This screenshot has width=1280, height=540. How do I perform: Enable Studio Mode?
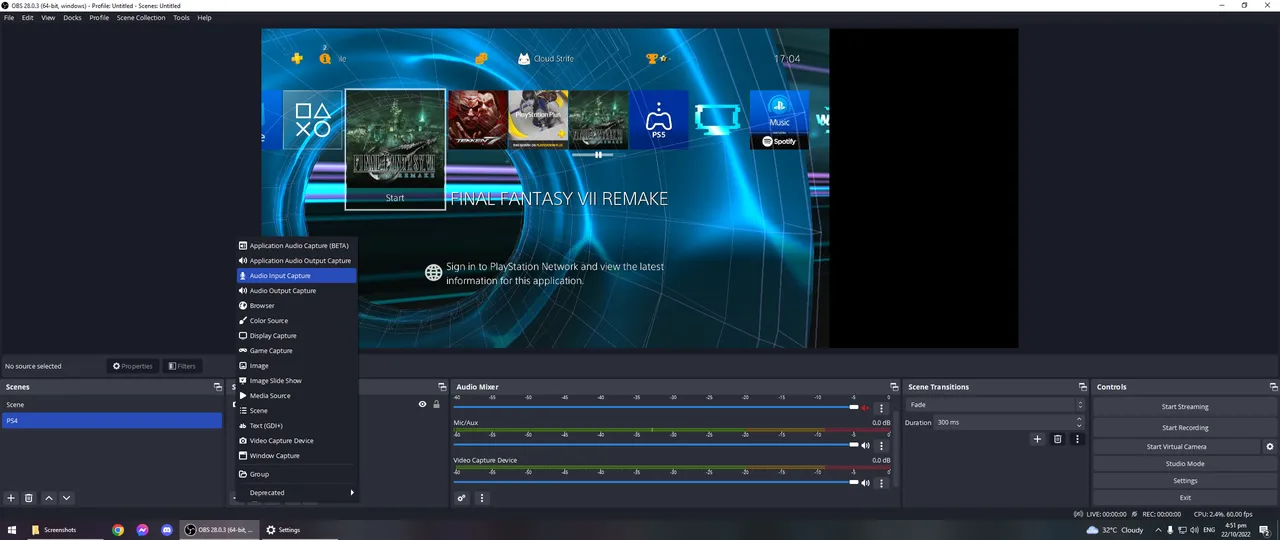click(1185, 464)
